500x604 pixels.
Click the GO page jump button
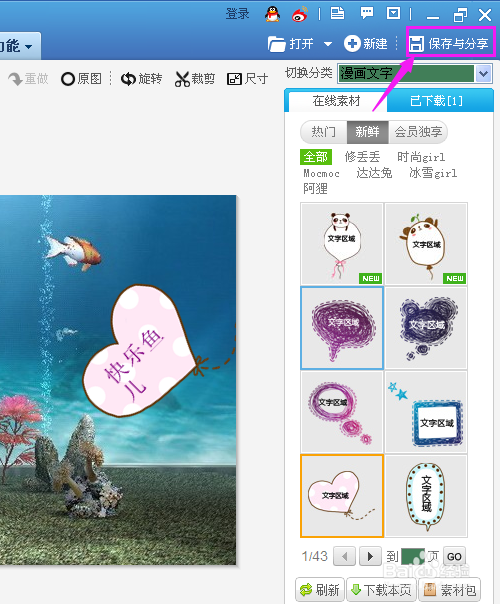point(454,556)
